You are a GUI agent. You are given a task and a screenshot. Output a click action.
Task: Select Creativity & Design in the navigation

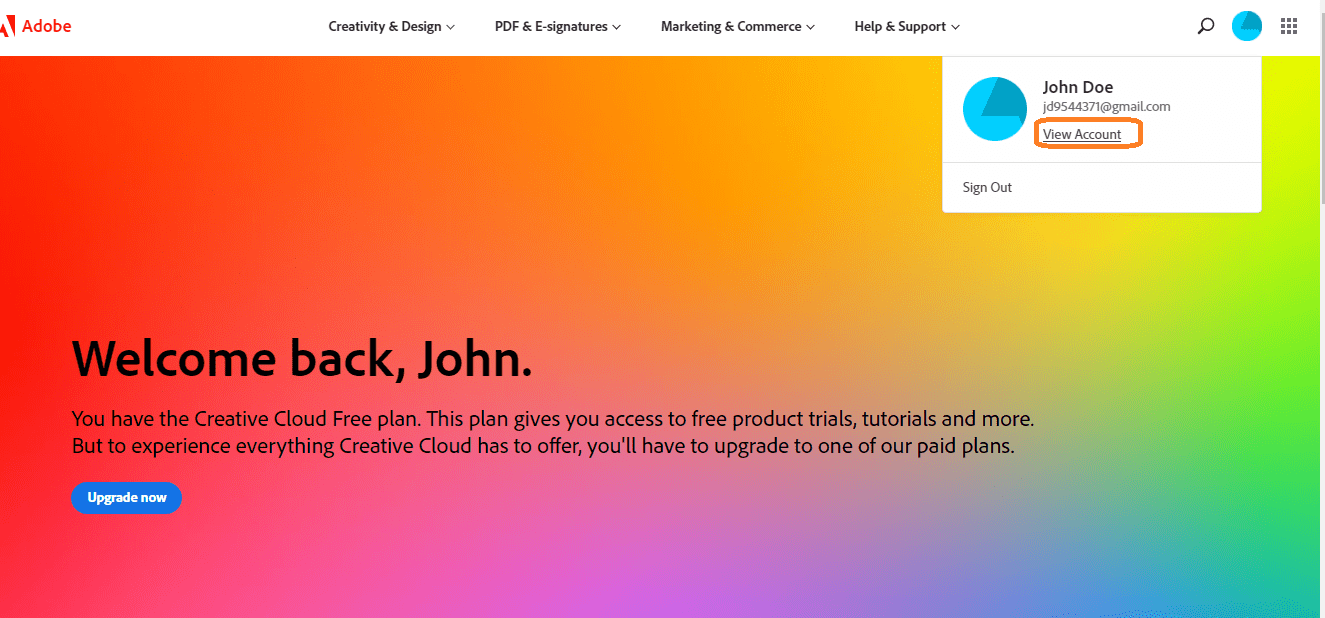(x=391, y=27)
